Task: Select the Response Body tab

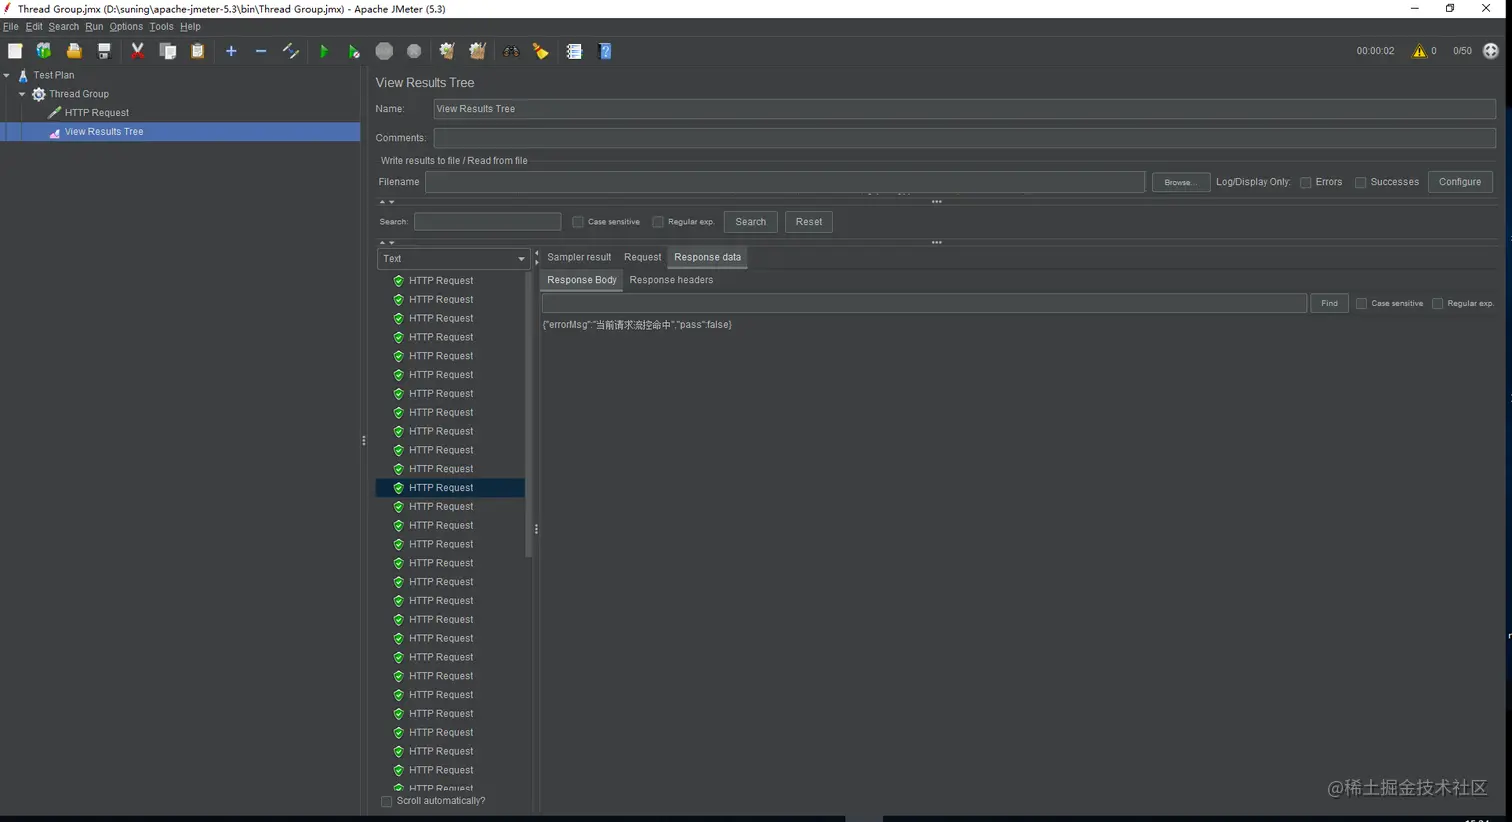Action: point(582,280)
